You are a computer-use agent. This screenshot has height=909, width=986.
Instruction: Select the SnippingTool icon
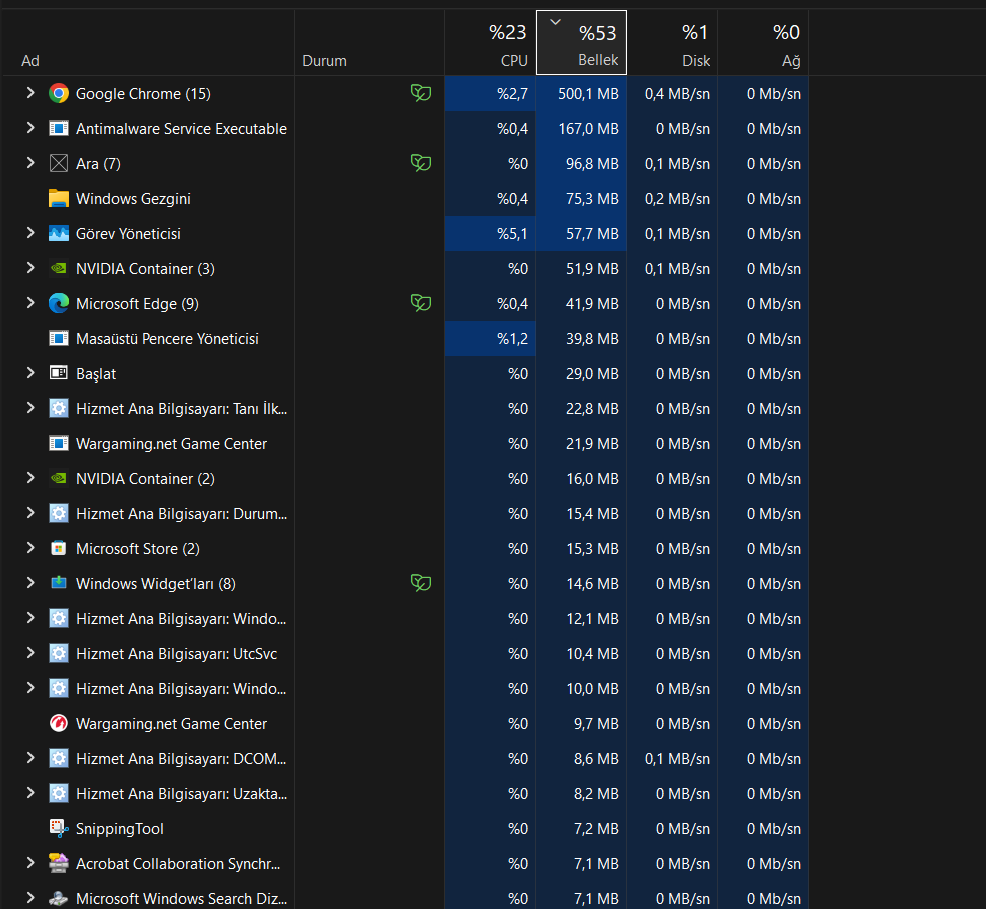[58, 829]
